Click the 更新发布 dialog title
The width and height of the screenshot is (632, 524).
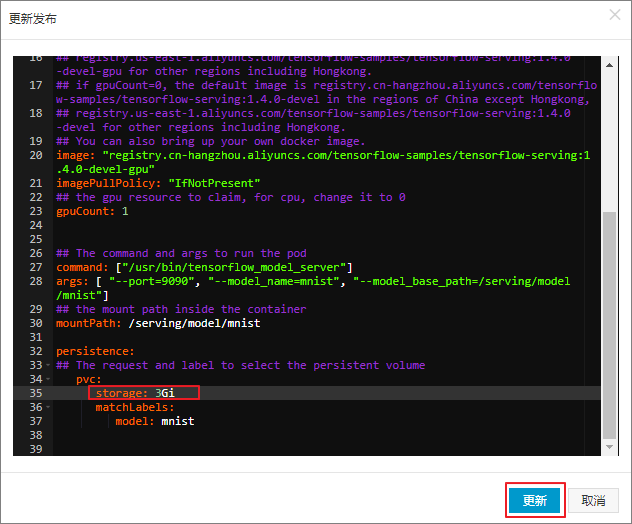coord(33,19)
